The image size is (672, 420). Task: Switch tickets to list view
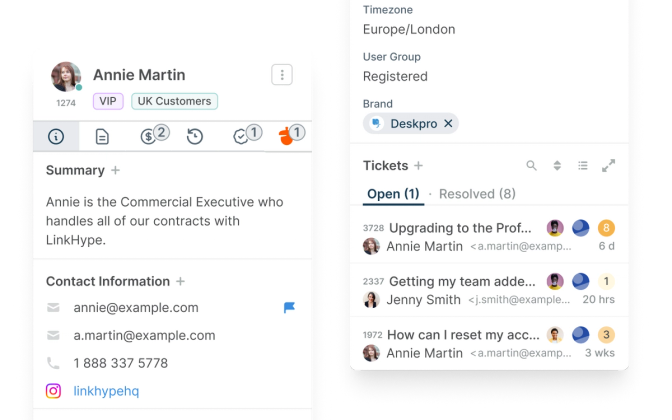(583, 166)
